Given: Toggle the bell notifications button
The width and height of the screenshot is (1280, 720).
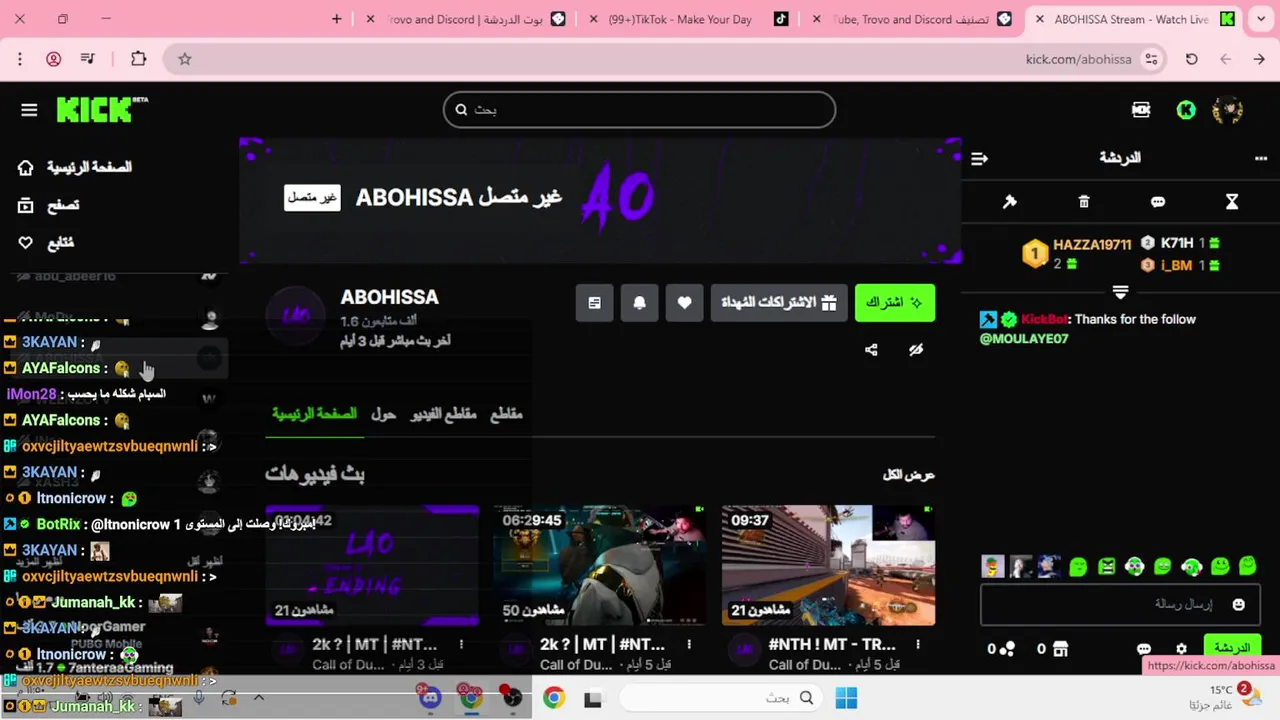Looking at the screenshot, I should (x=639, y=303).
